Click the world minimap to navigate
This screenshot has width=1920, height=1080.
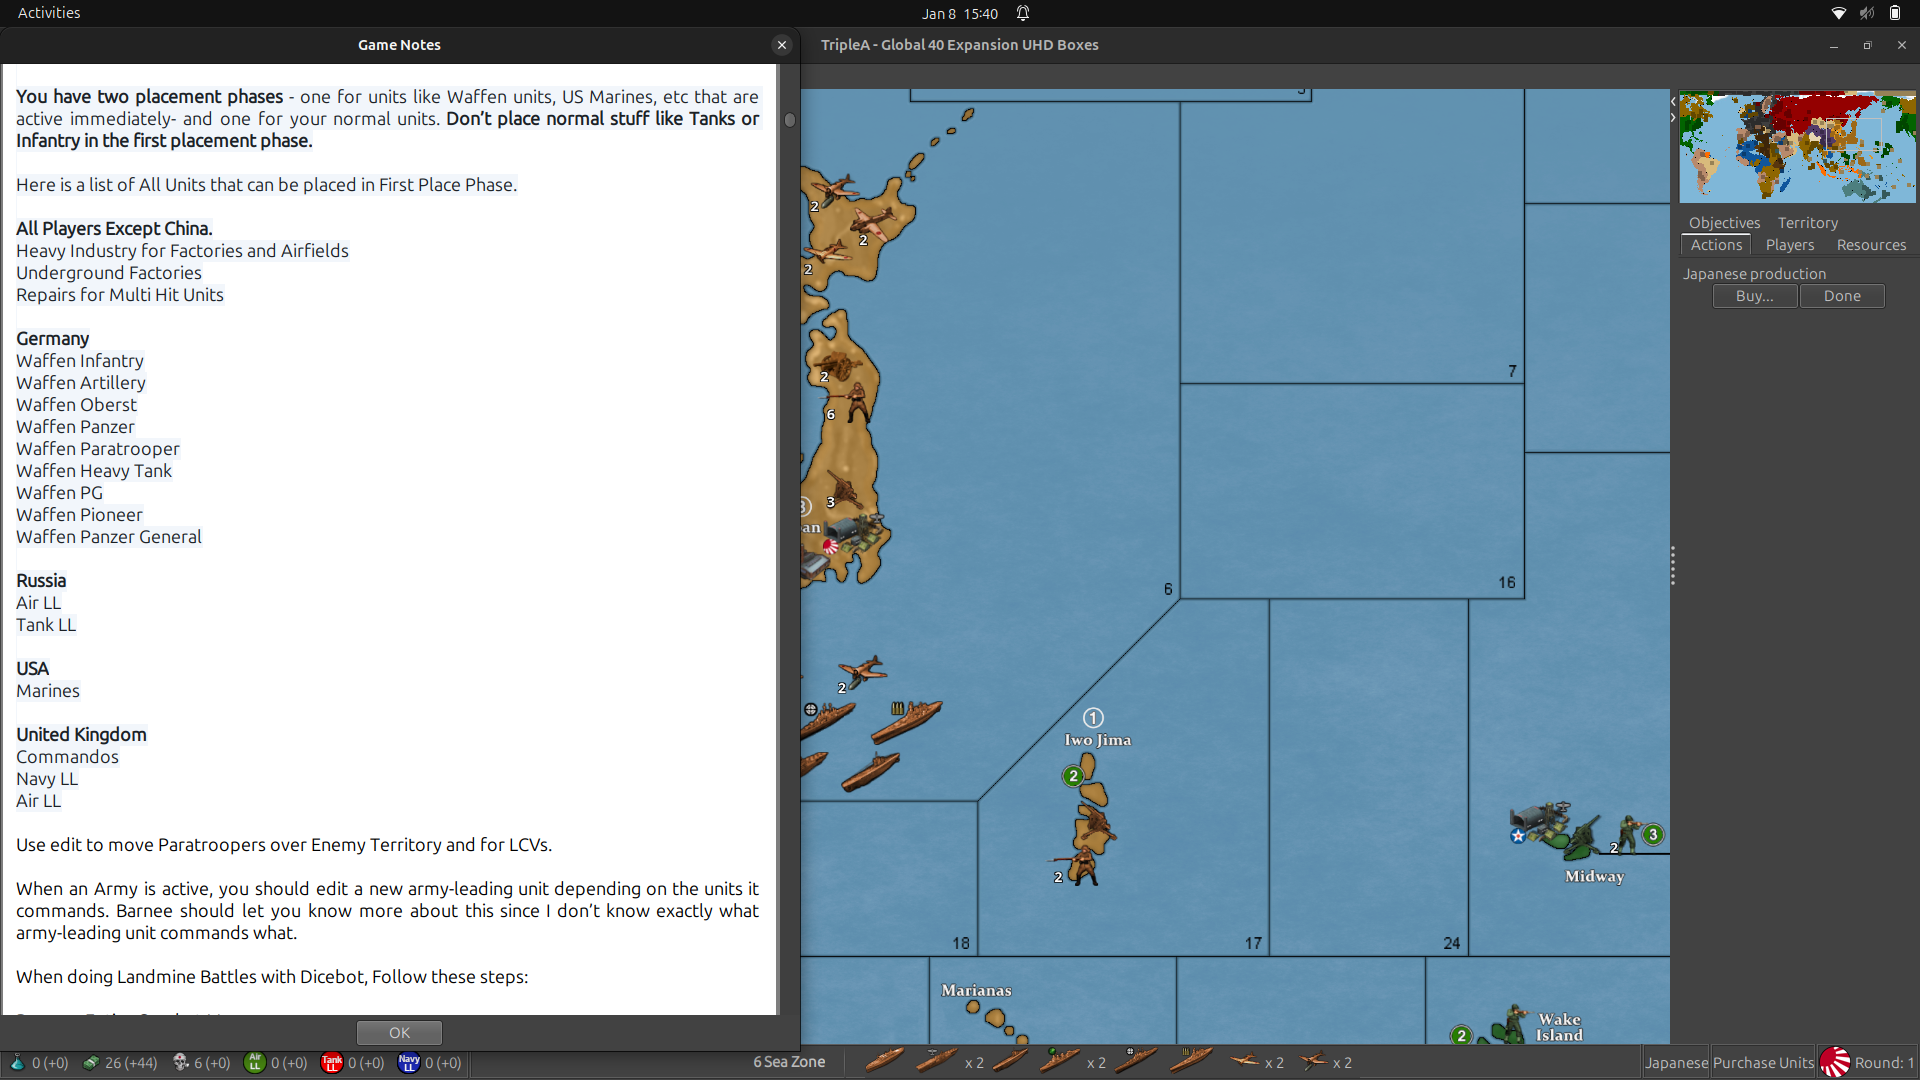coord(1796,147)
